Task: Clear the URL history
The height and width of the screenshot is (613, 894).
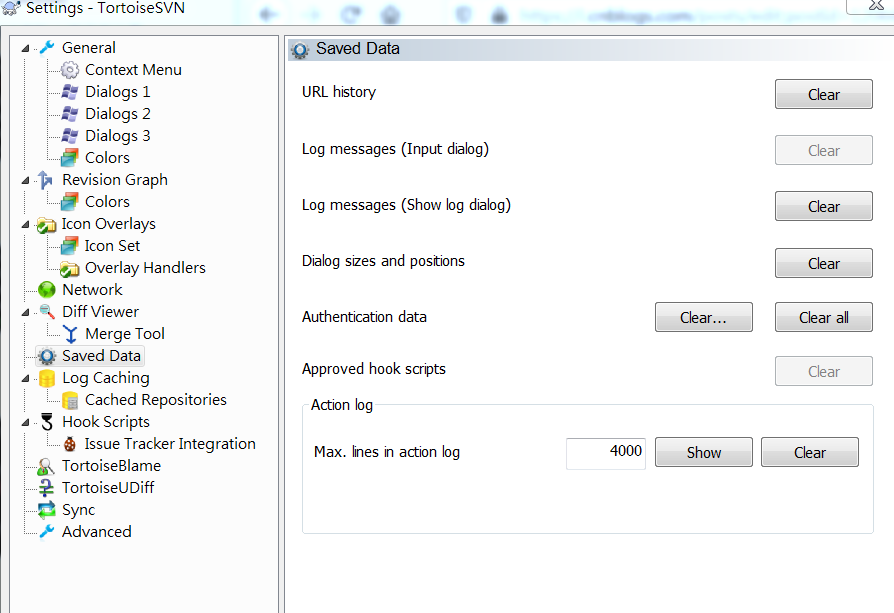Action: pyautogui.click(x=823, y=94)
